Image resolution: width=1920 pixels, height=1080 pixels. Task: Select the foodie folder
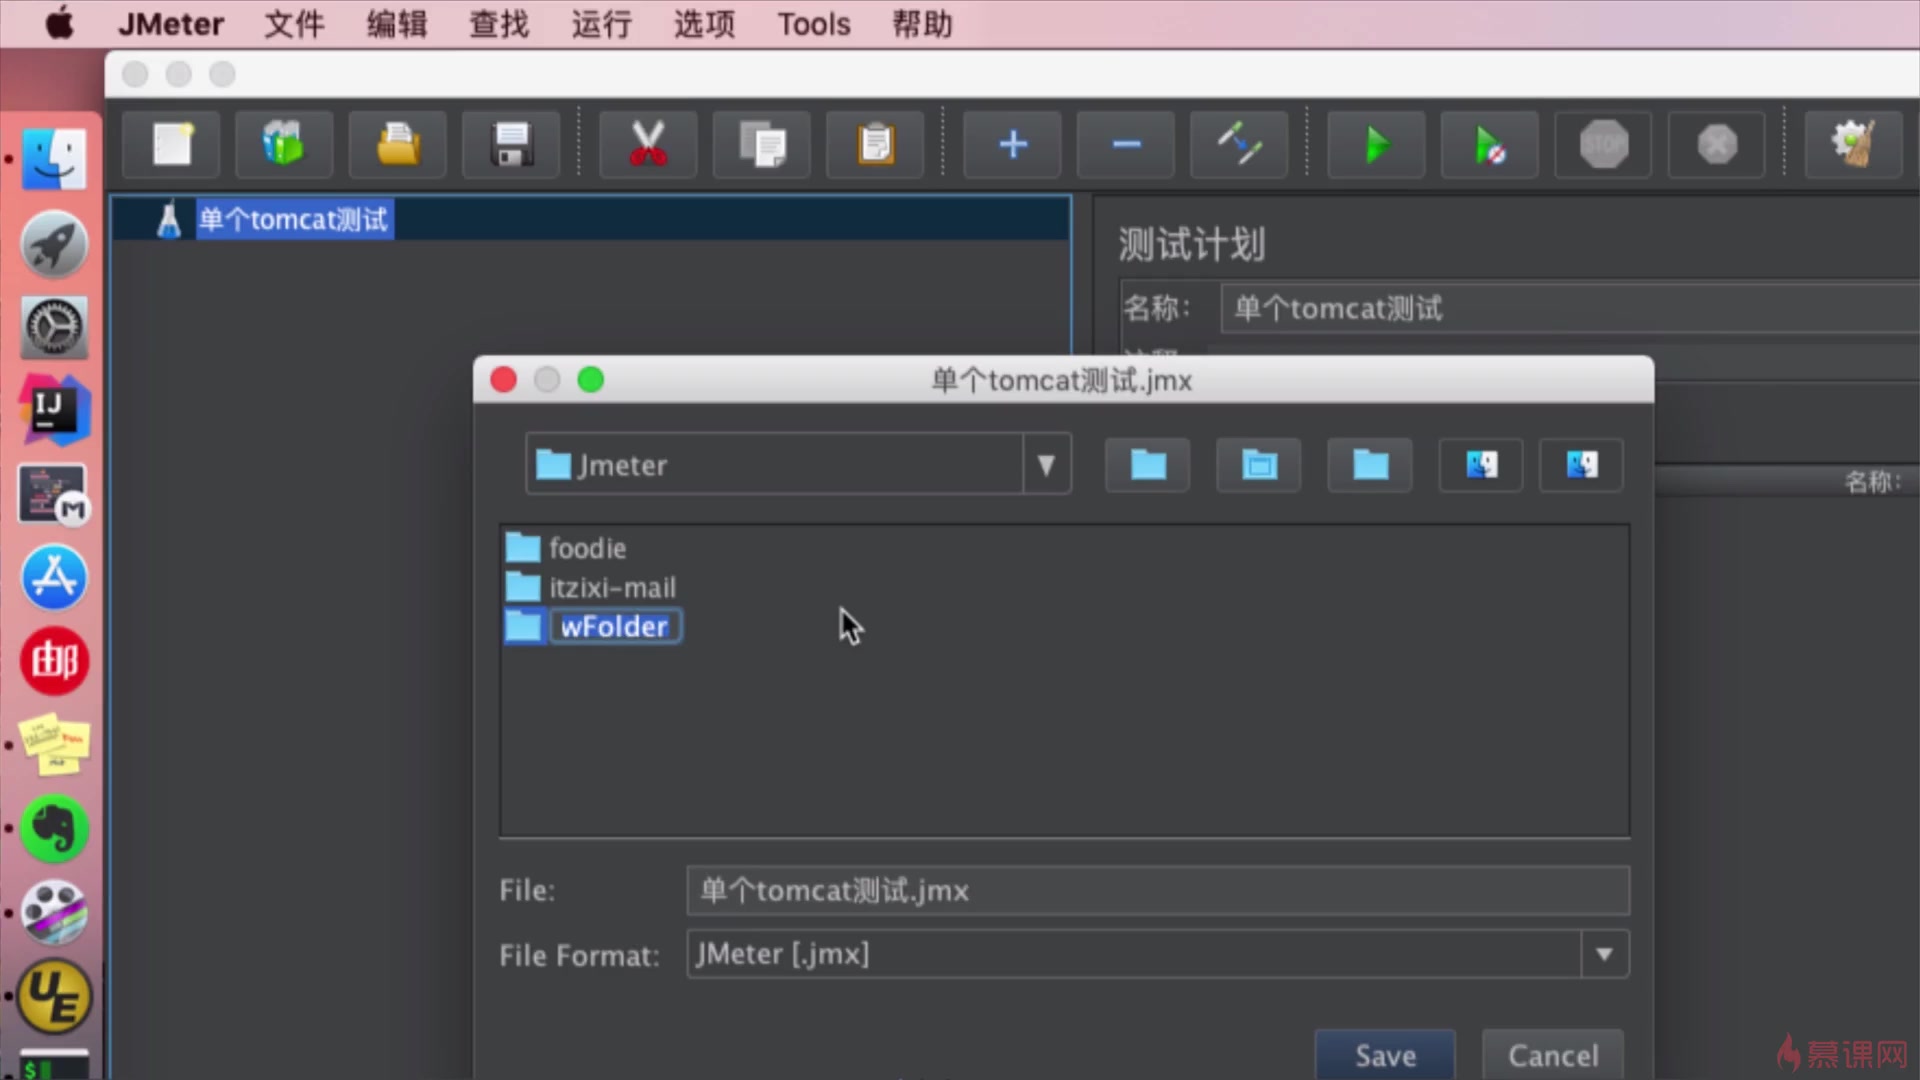pos(587,548)
